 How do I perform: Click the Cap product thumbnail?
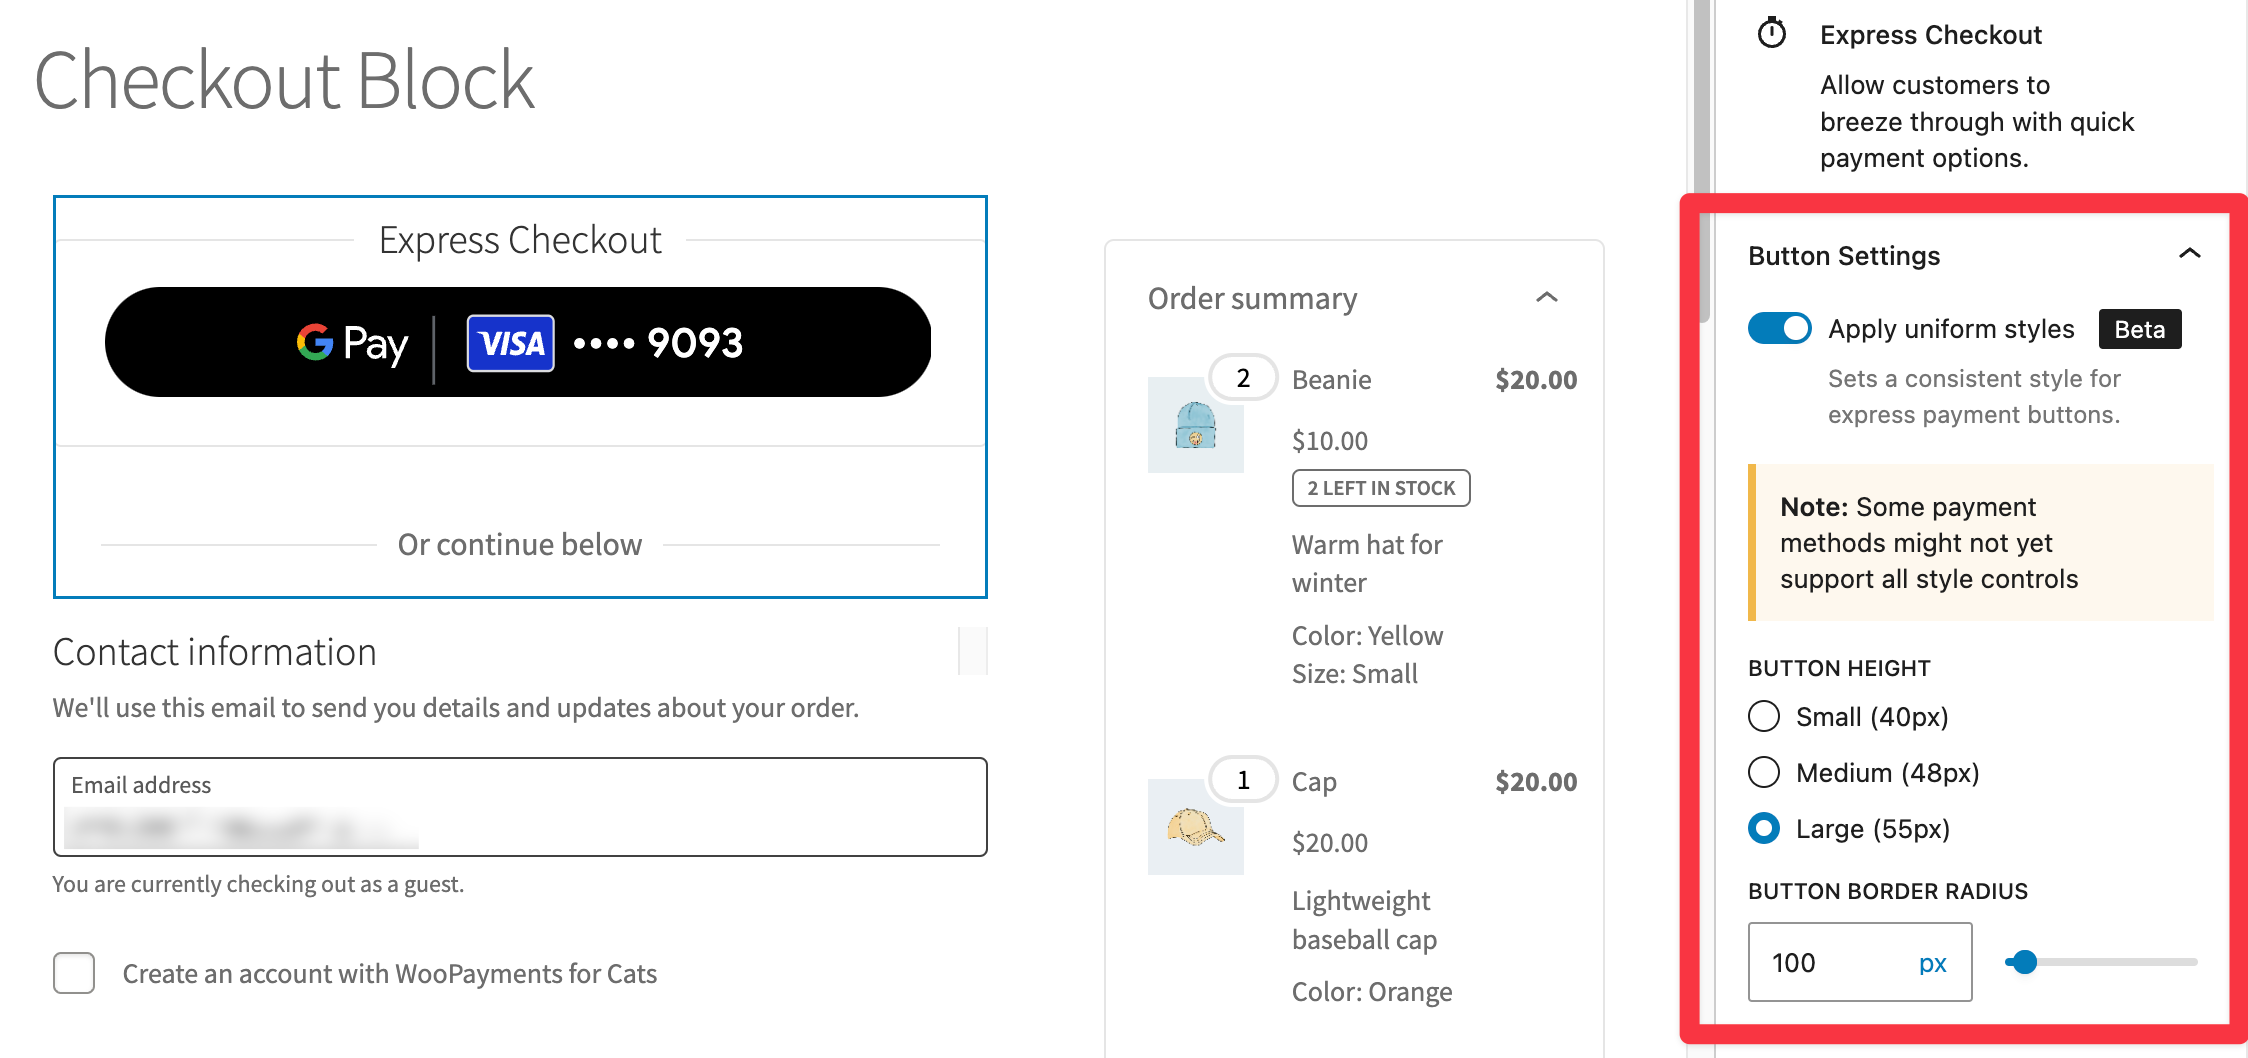[x=1195, y=827]
